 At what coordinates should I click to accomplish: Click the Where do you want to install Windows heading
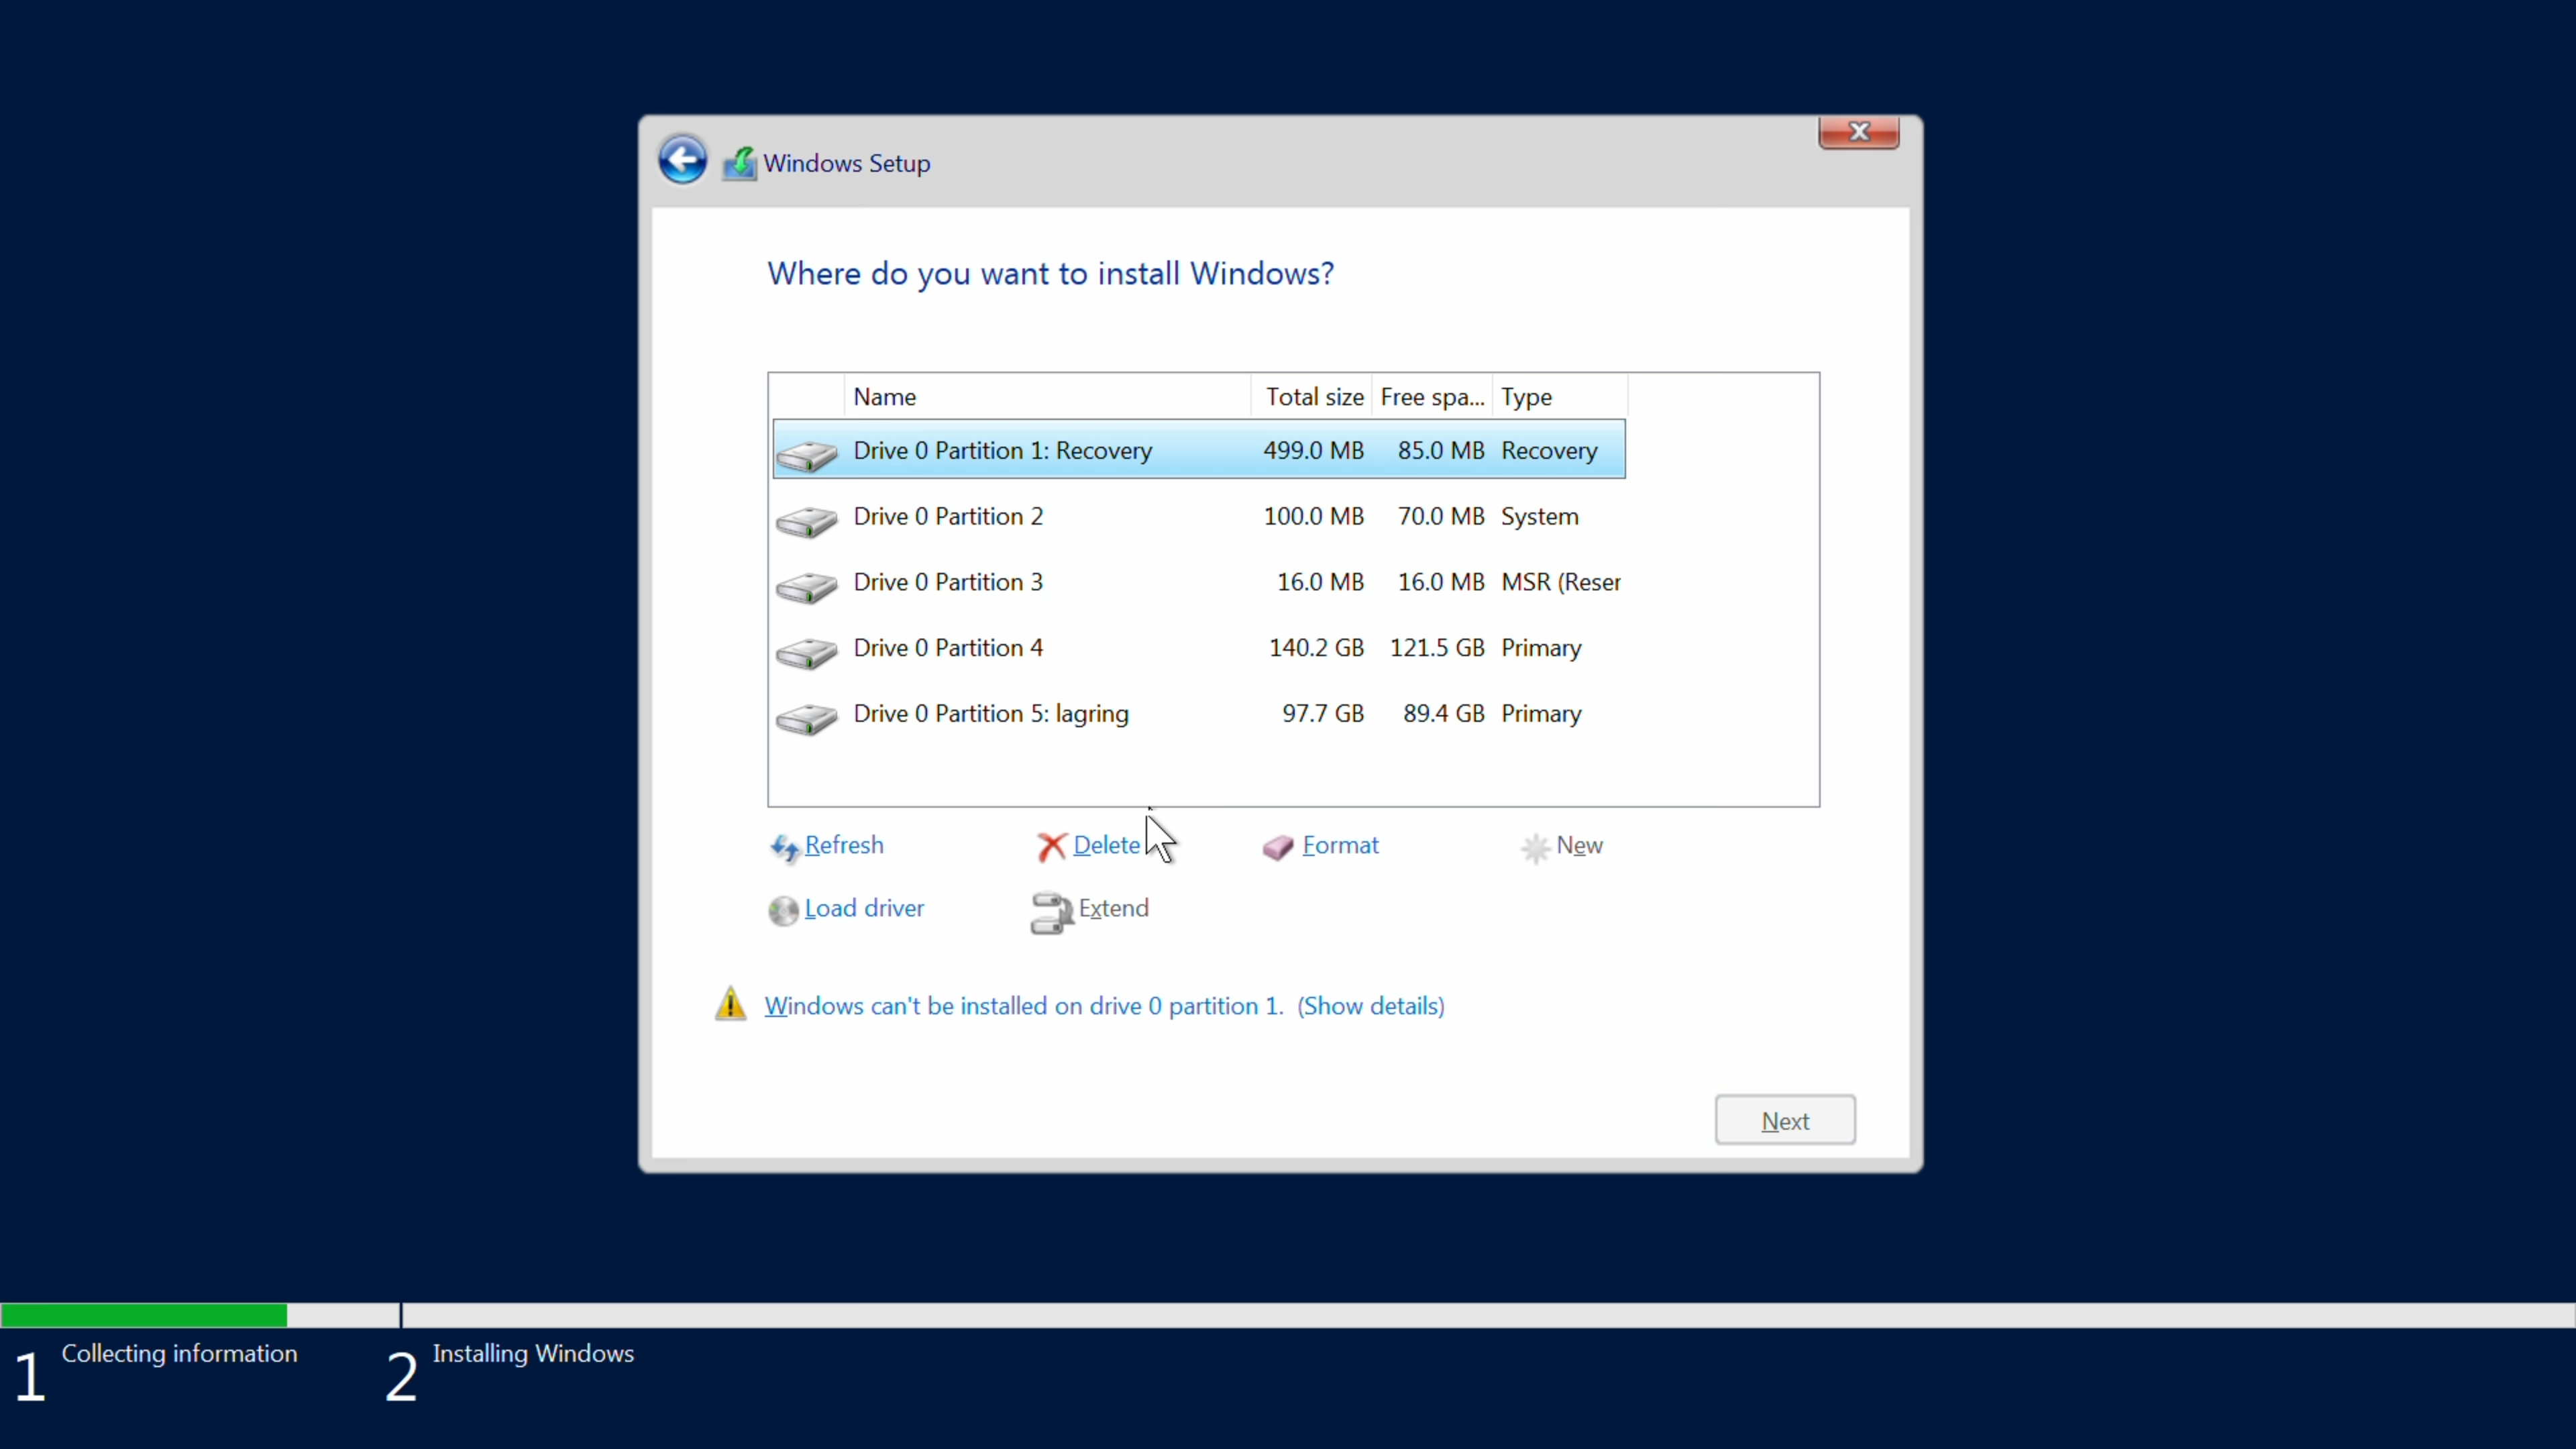coord(1051,273)
